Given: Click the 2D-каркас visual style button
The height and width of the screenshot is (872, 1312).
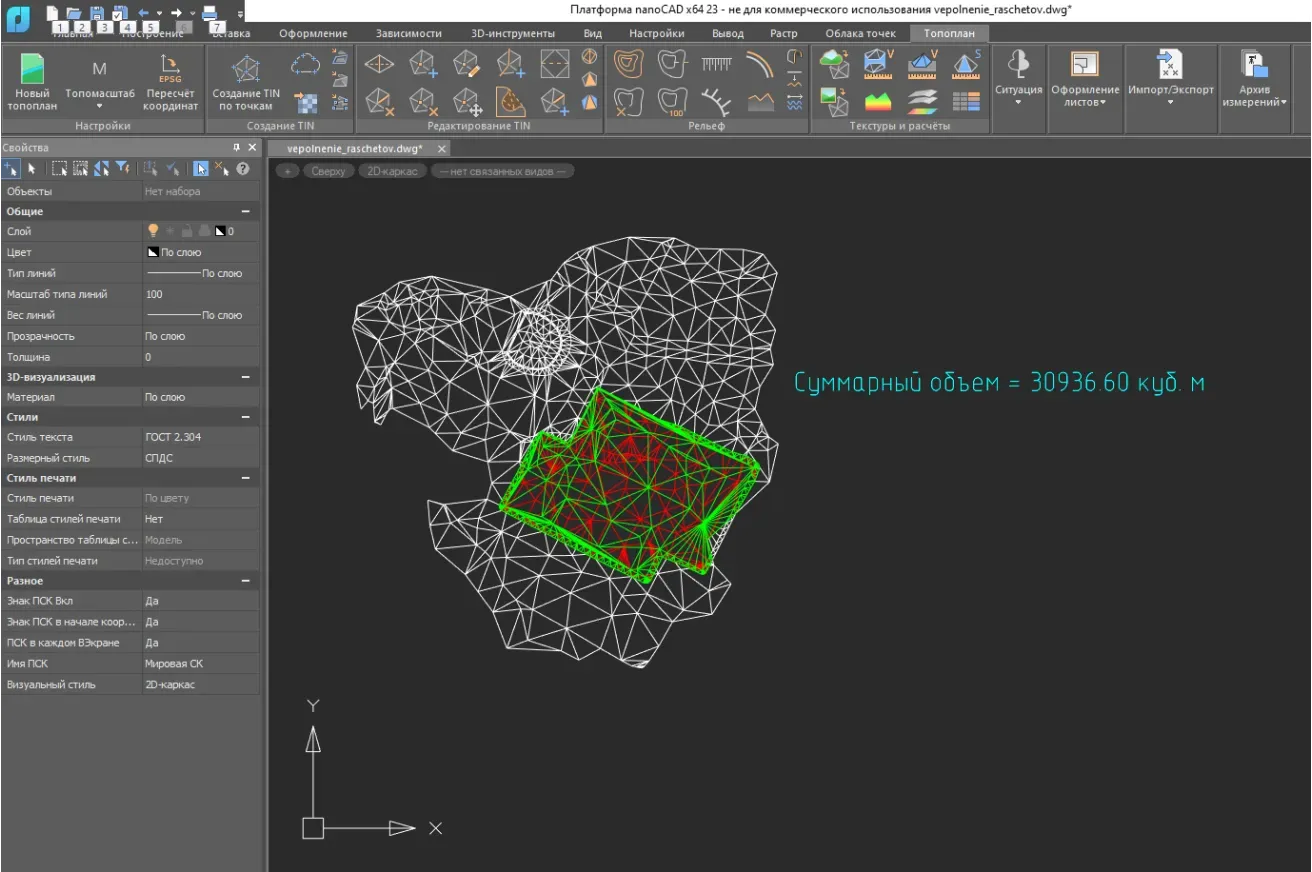Looking at the screenshot, I should [x=392, y=171].
